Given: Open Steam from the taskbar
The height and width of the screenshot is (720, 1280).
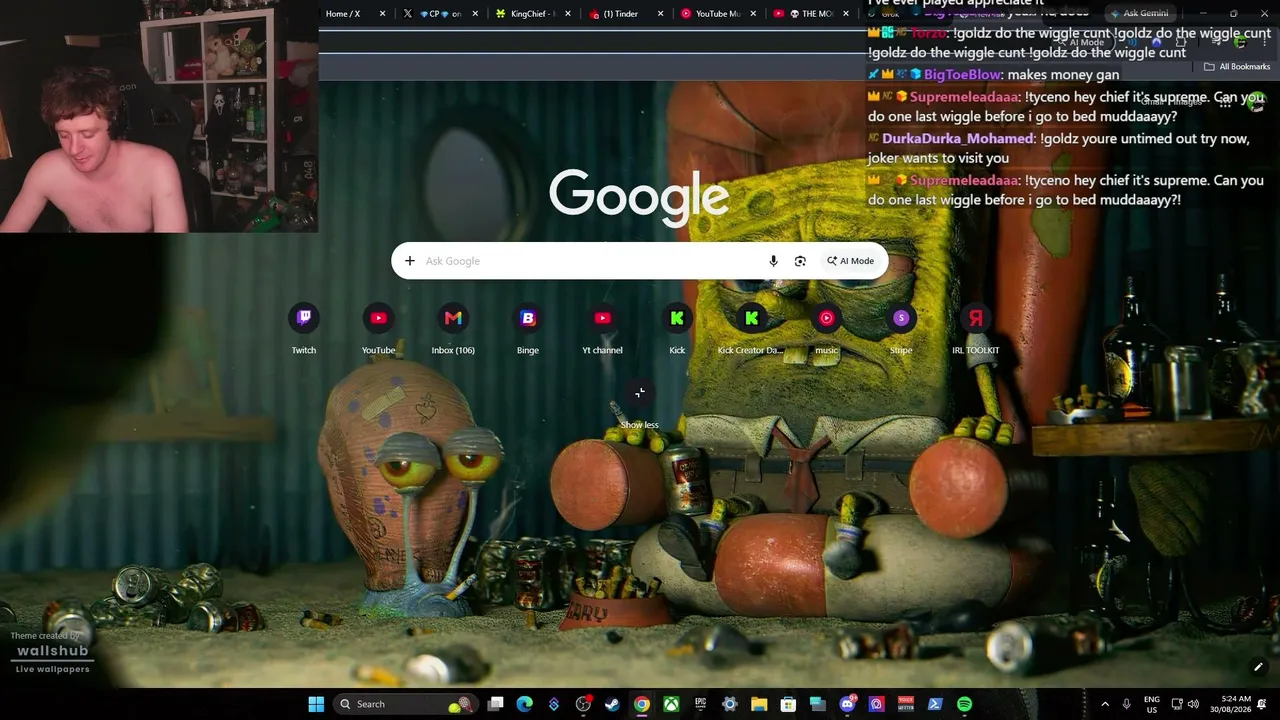Looking at the screenshot, I should [612, 704].
